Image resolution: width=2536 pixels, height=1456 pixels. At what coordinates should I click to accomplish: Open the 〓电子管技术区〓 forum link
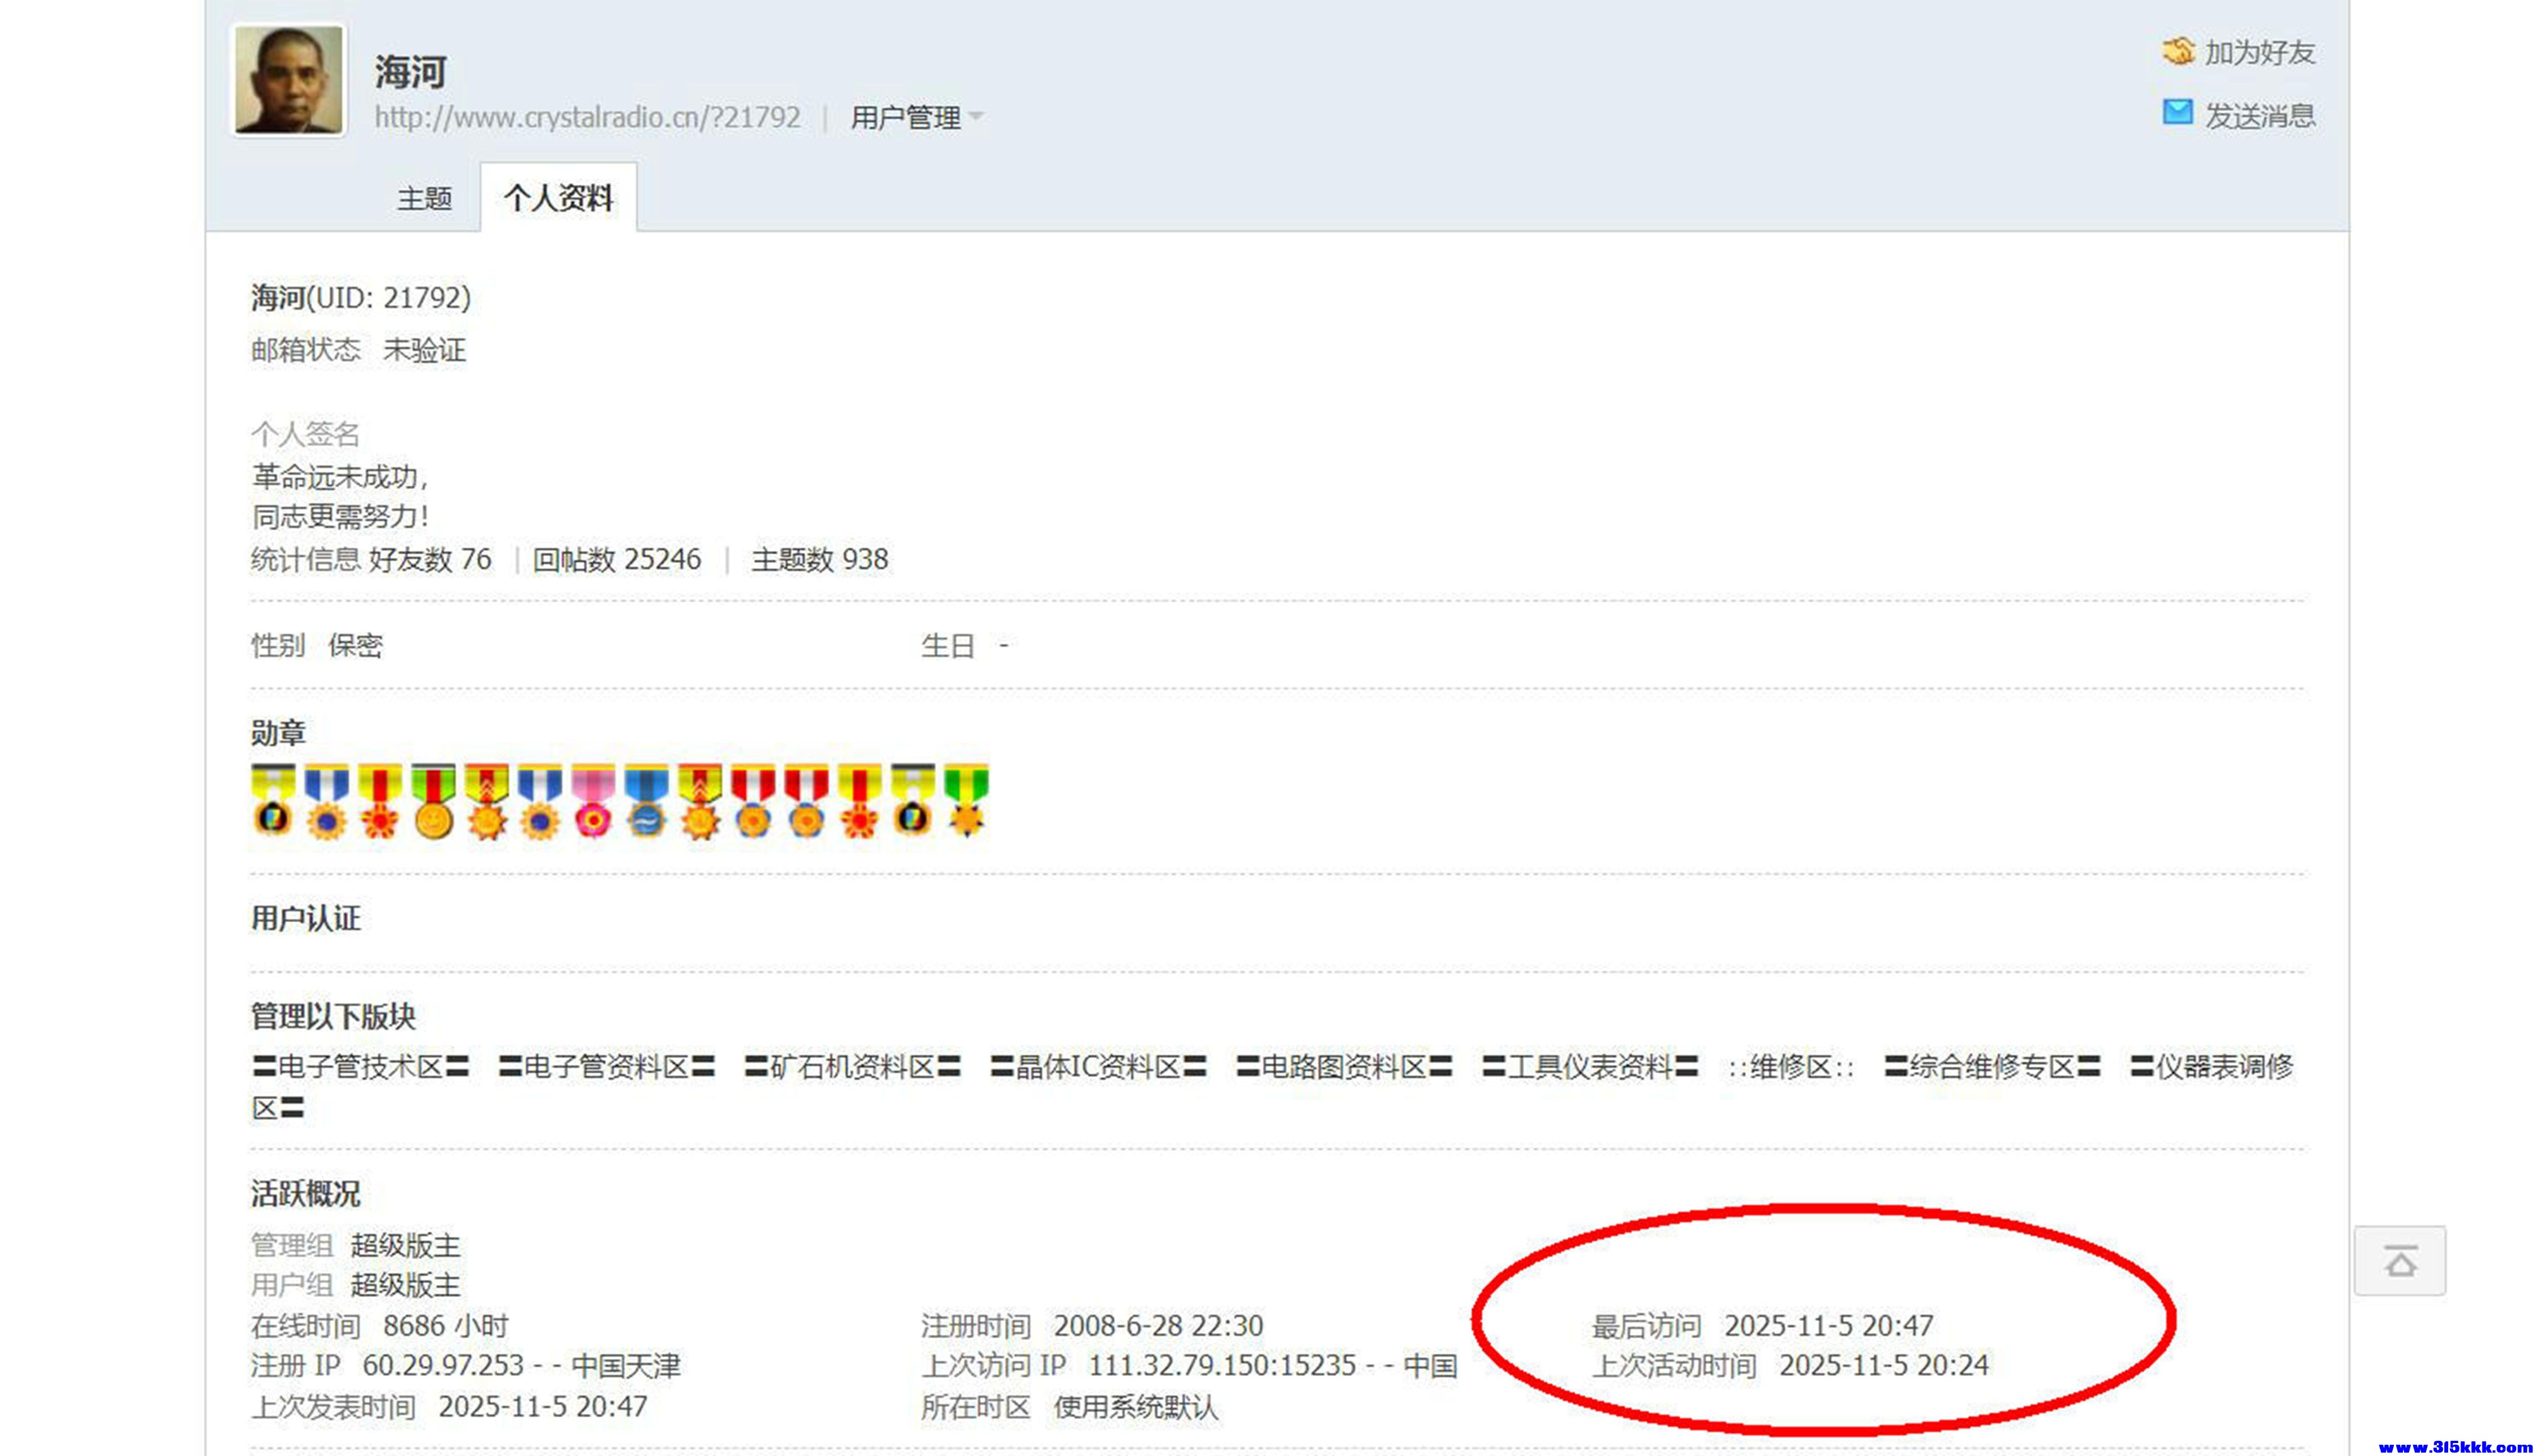point(360,1067)
